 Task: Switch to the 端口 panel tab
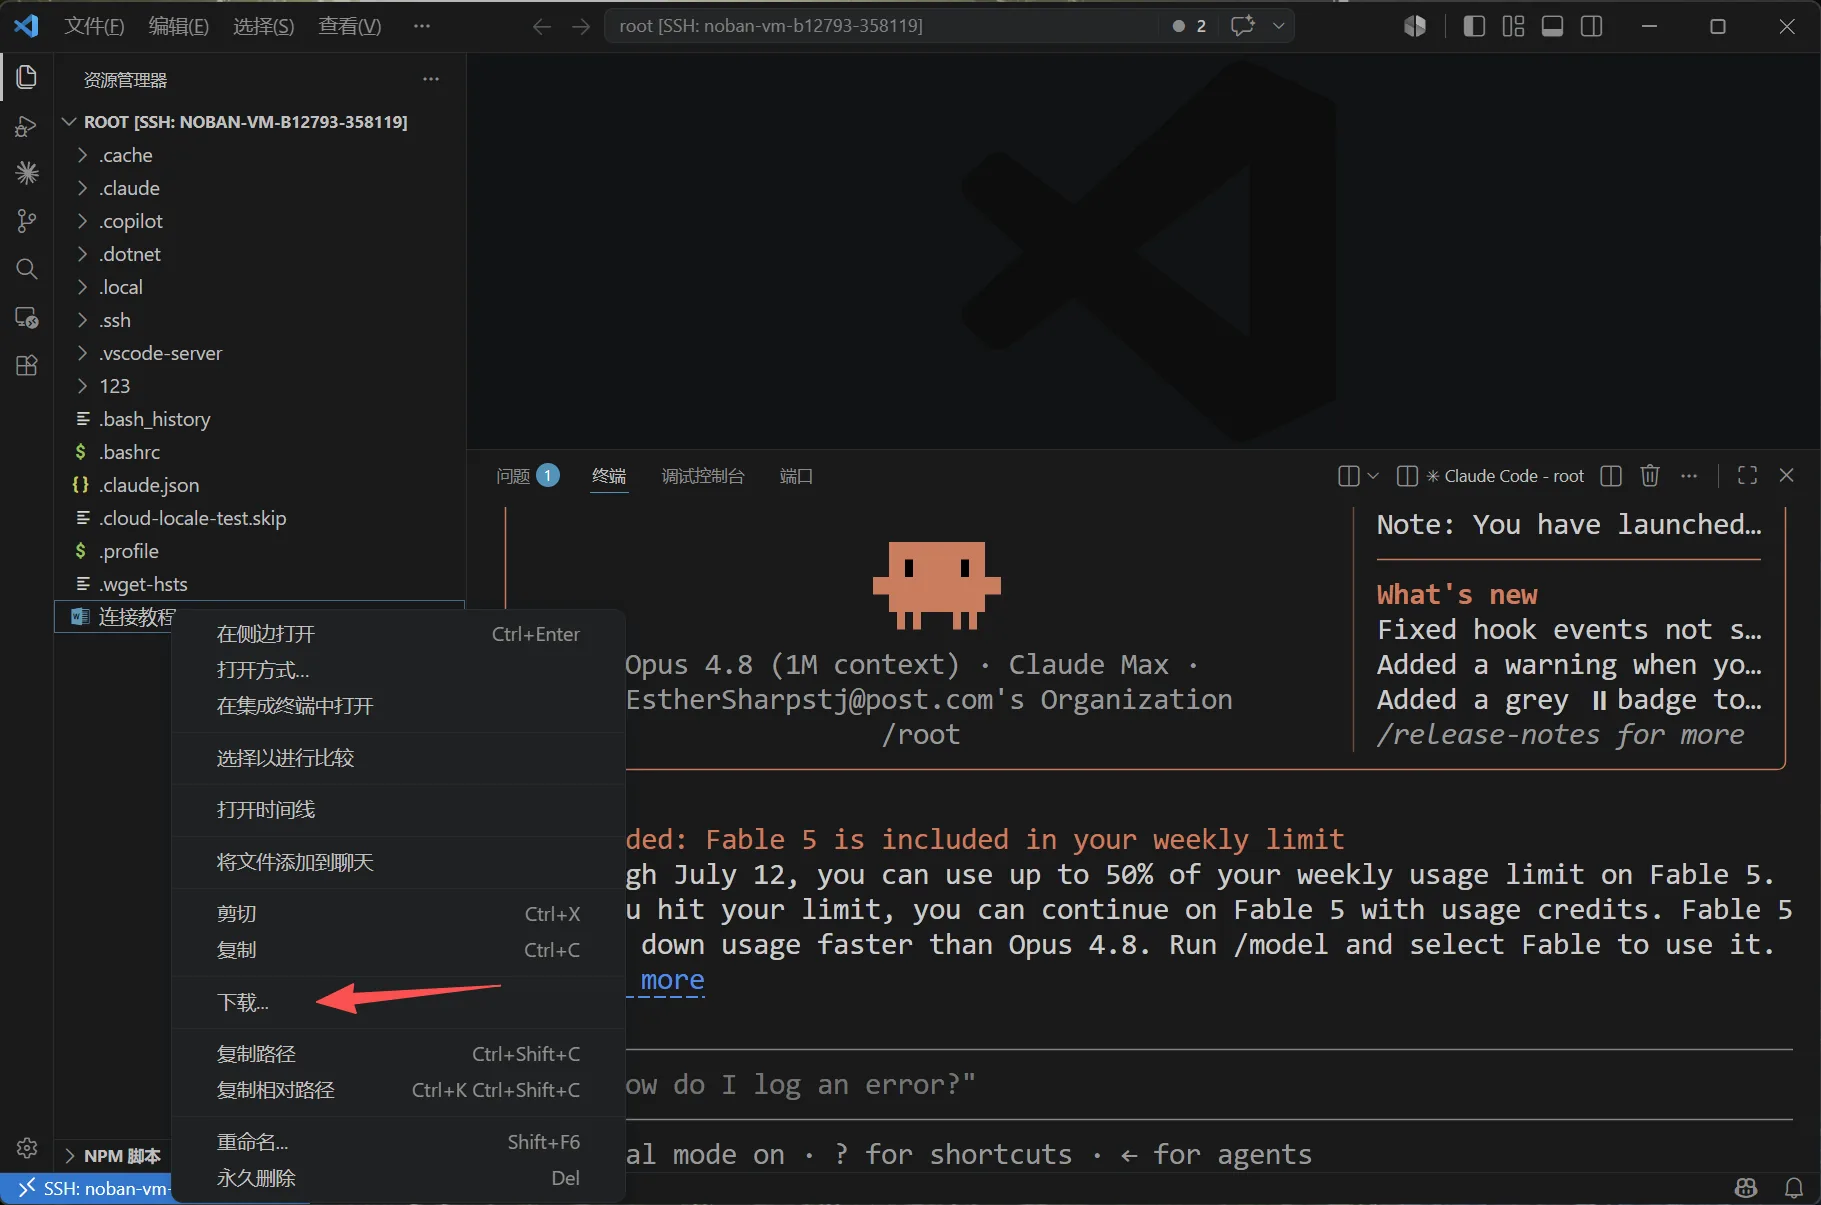796,476
